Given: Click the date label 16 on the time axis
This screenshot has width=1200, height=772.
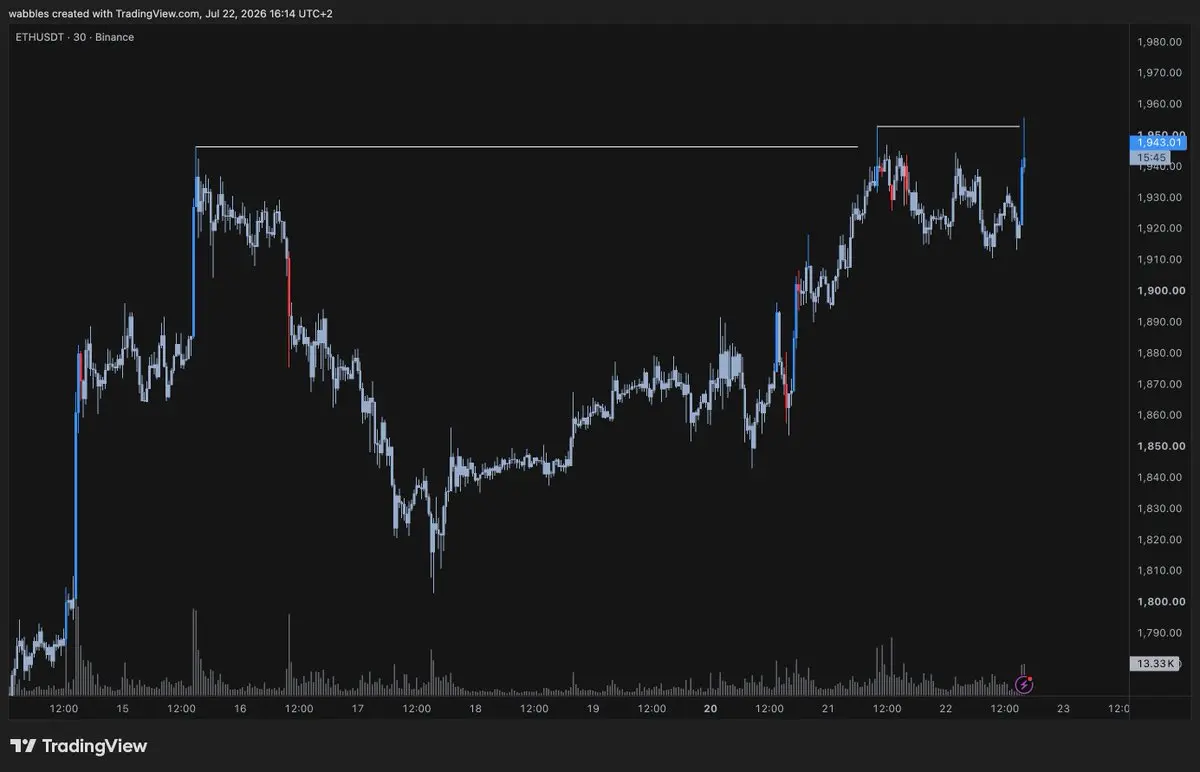Looking at the screenshot, I should (240, 708).
